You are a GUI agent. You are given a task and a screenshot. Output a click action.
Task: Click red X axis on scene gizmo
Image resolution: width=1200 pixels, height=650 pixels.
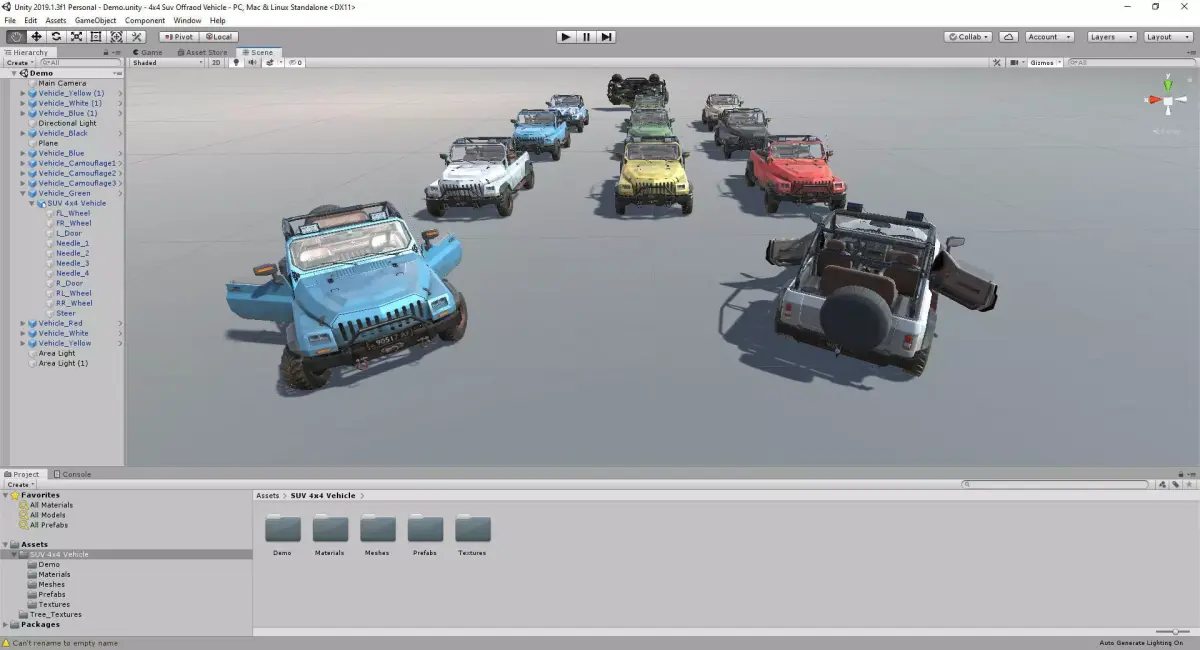click(x=1153, y=99)
